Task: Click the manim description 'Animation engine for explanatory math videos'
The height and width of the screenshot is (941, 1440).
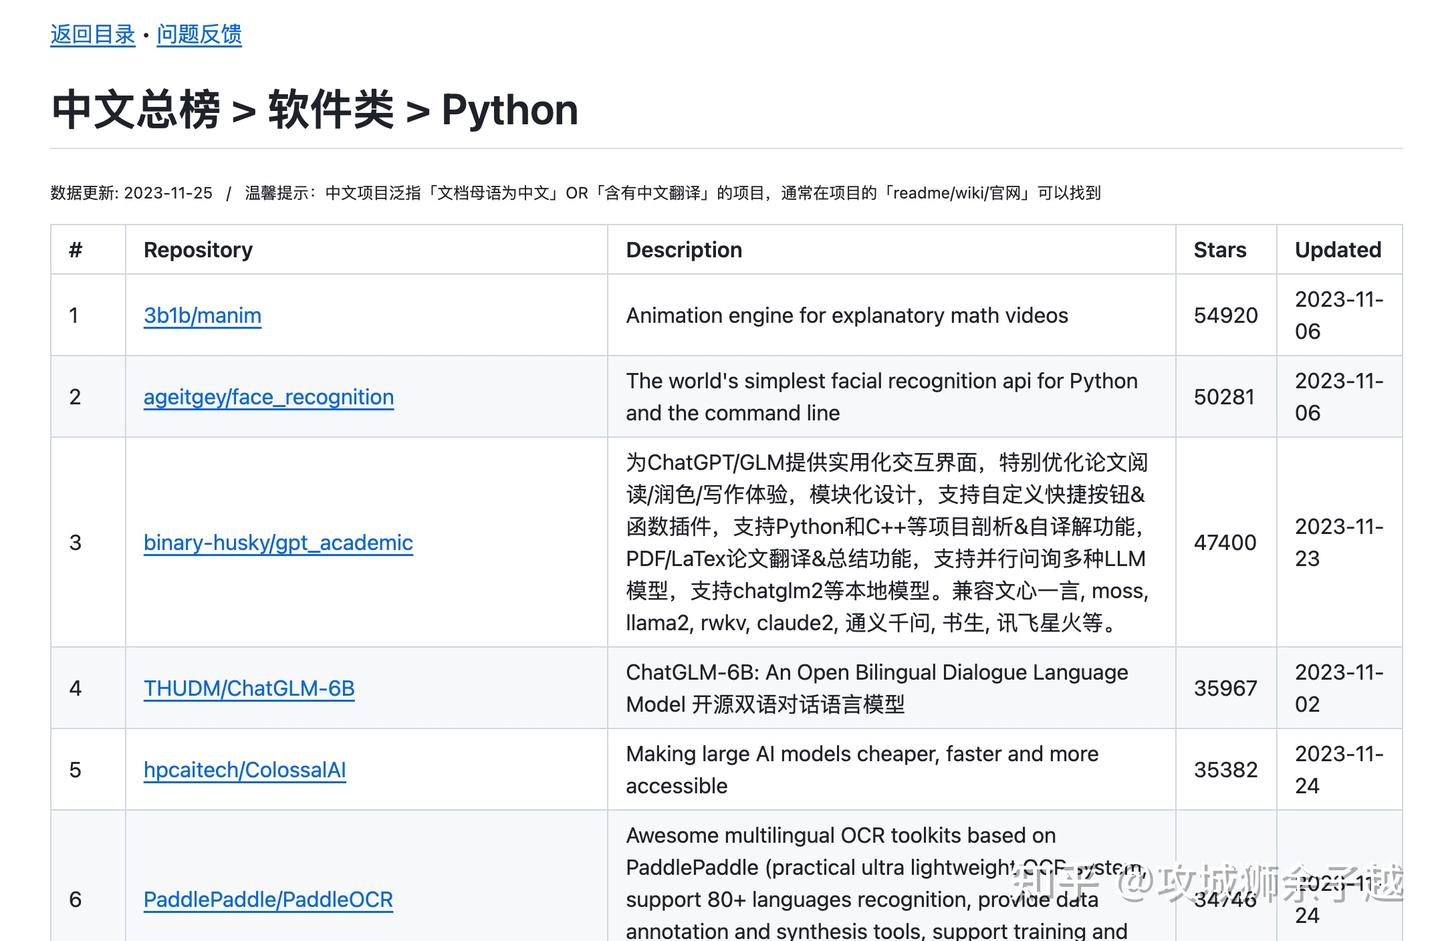Action: (847, 315)
